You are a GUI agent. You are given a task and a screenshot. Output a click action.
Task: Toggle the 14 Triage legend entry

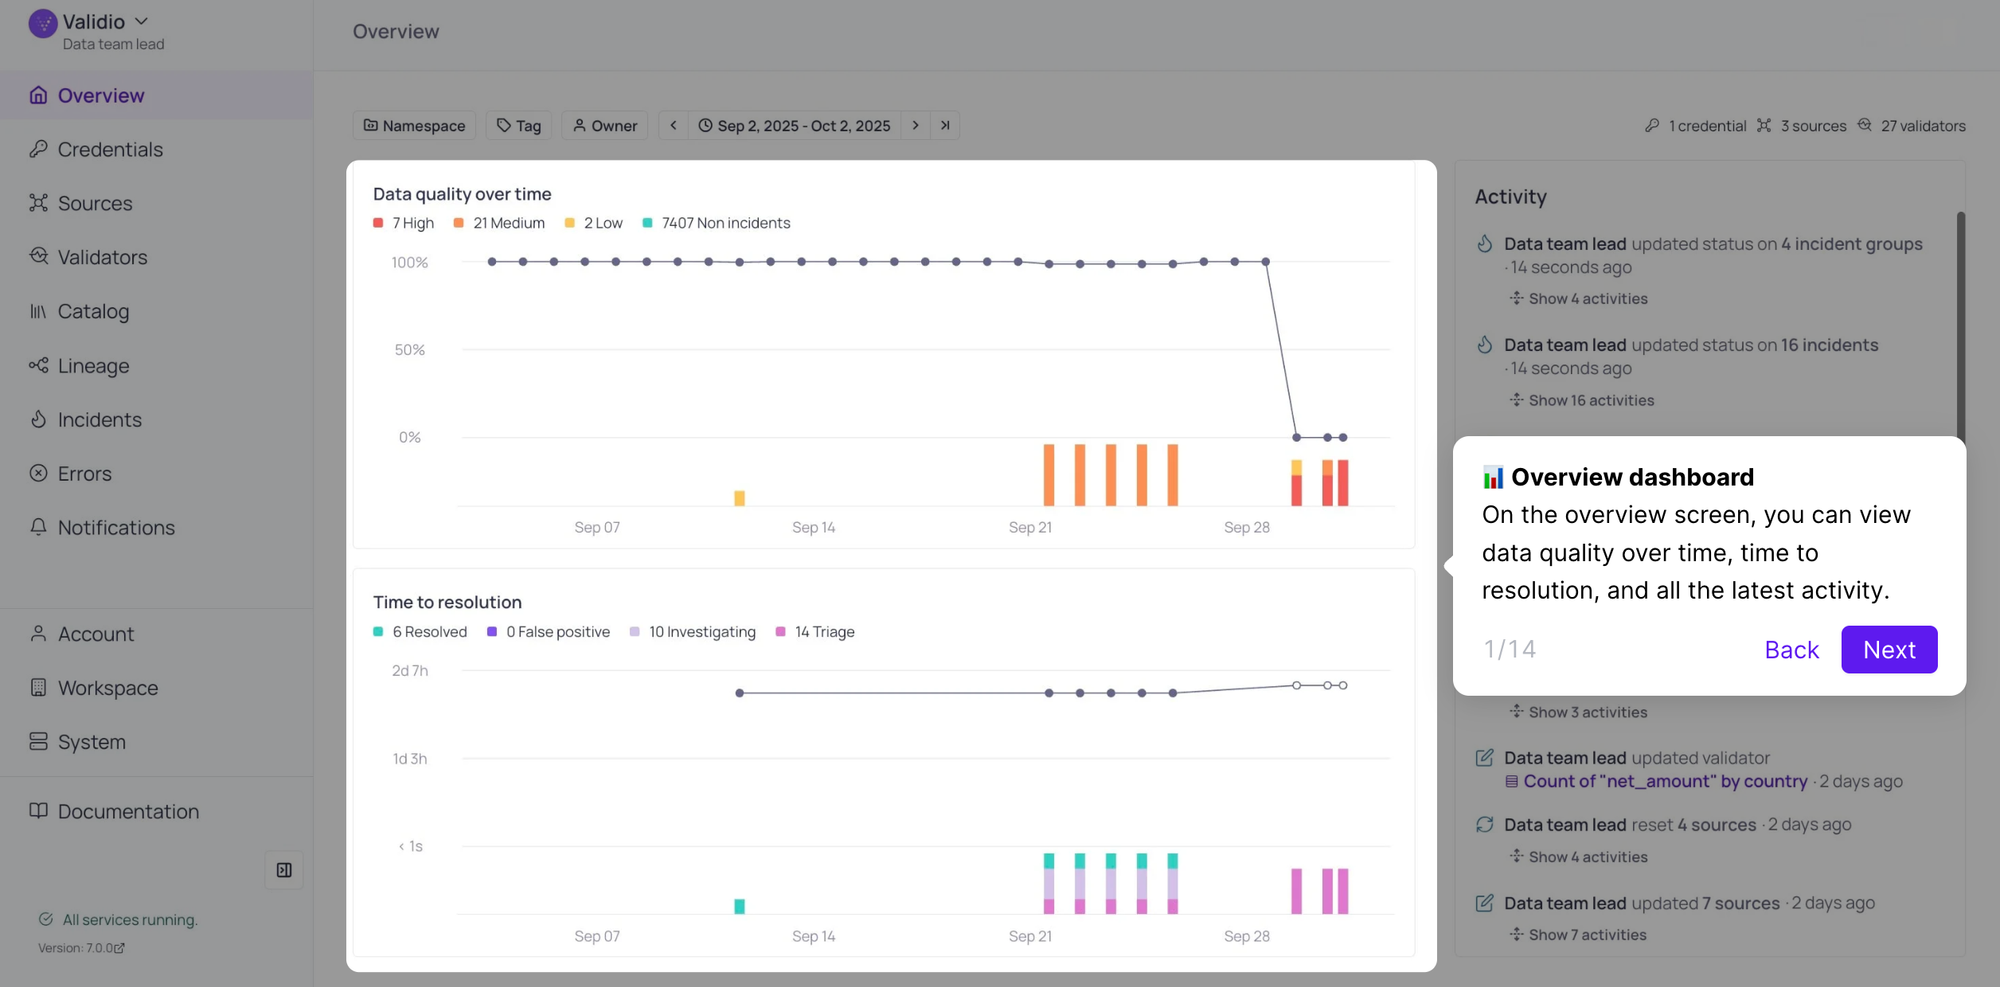pyautogui.click(x=815, y=632)
